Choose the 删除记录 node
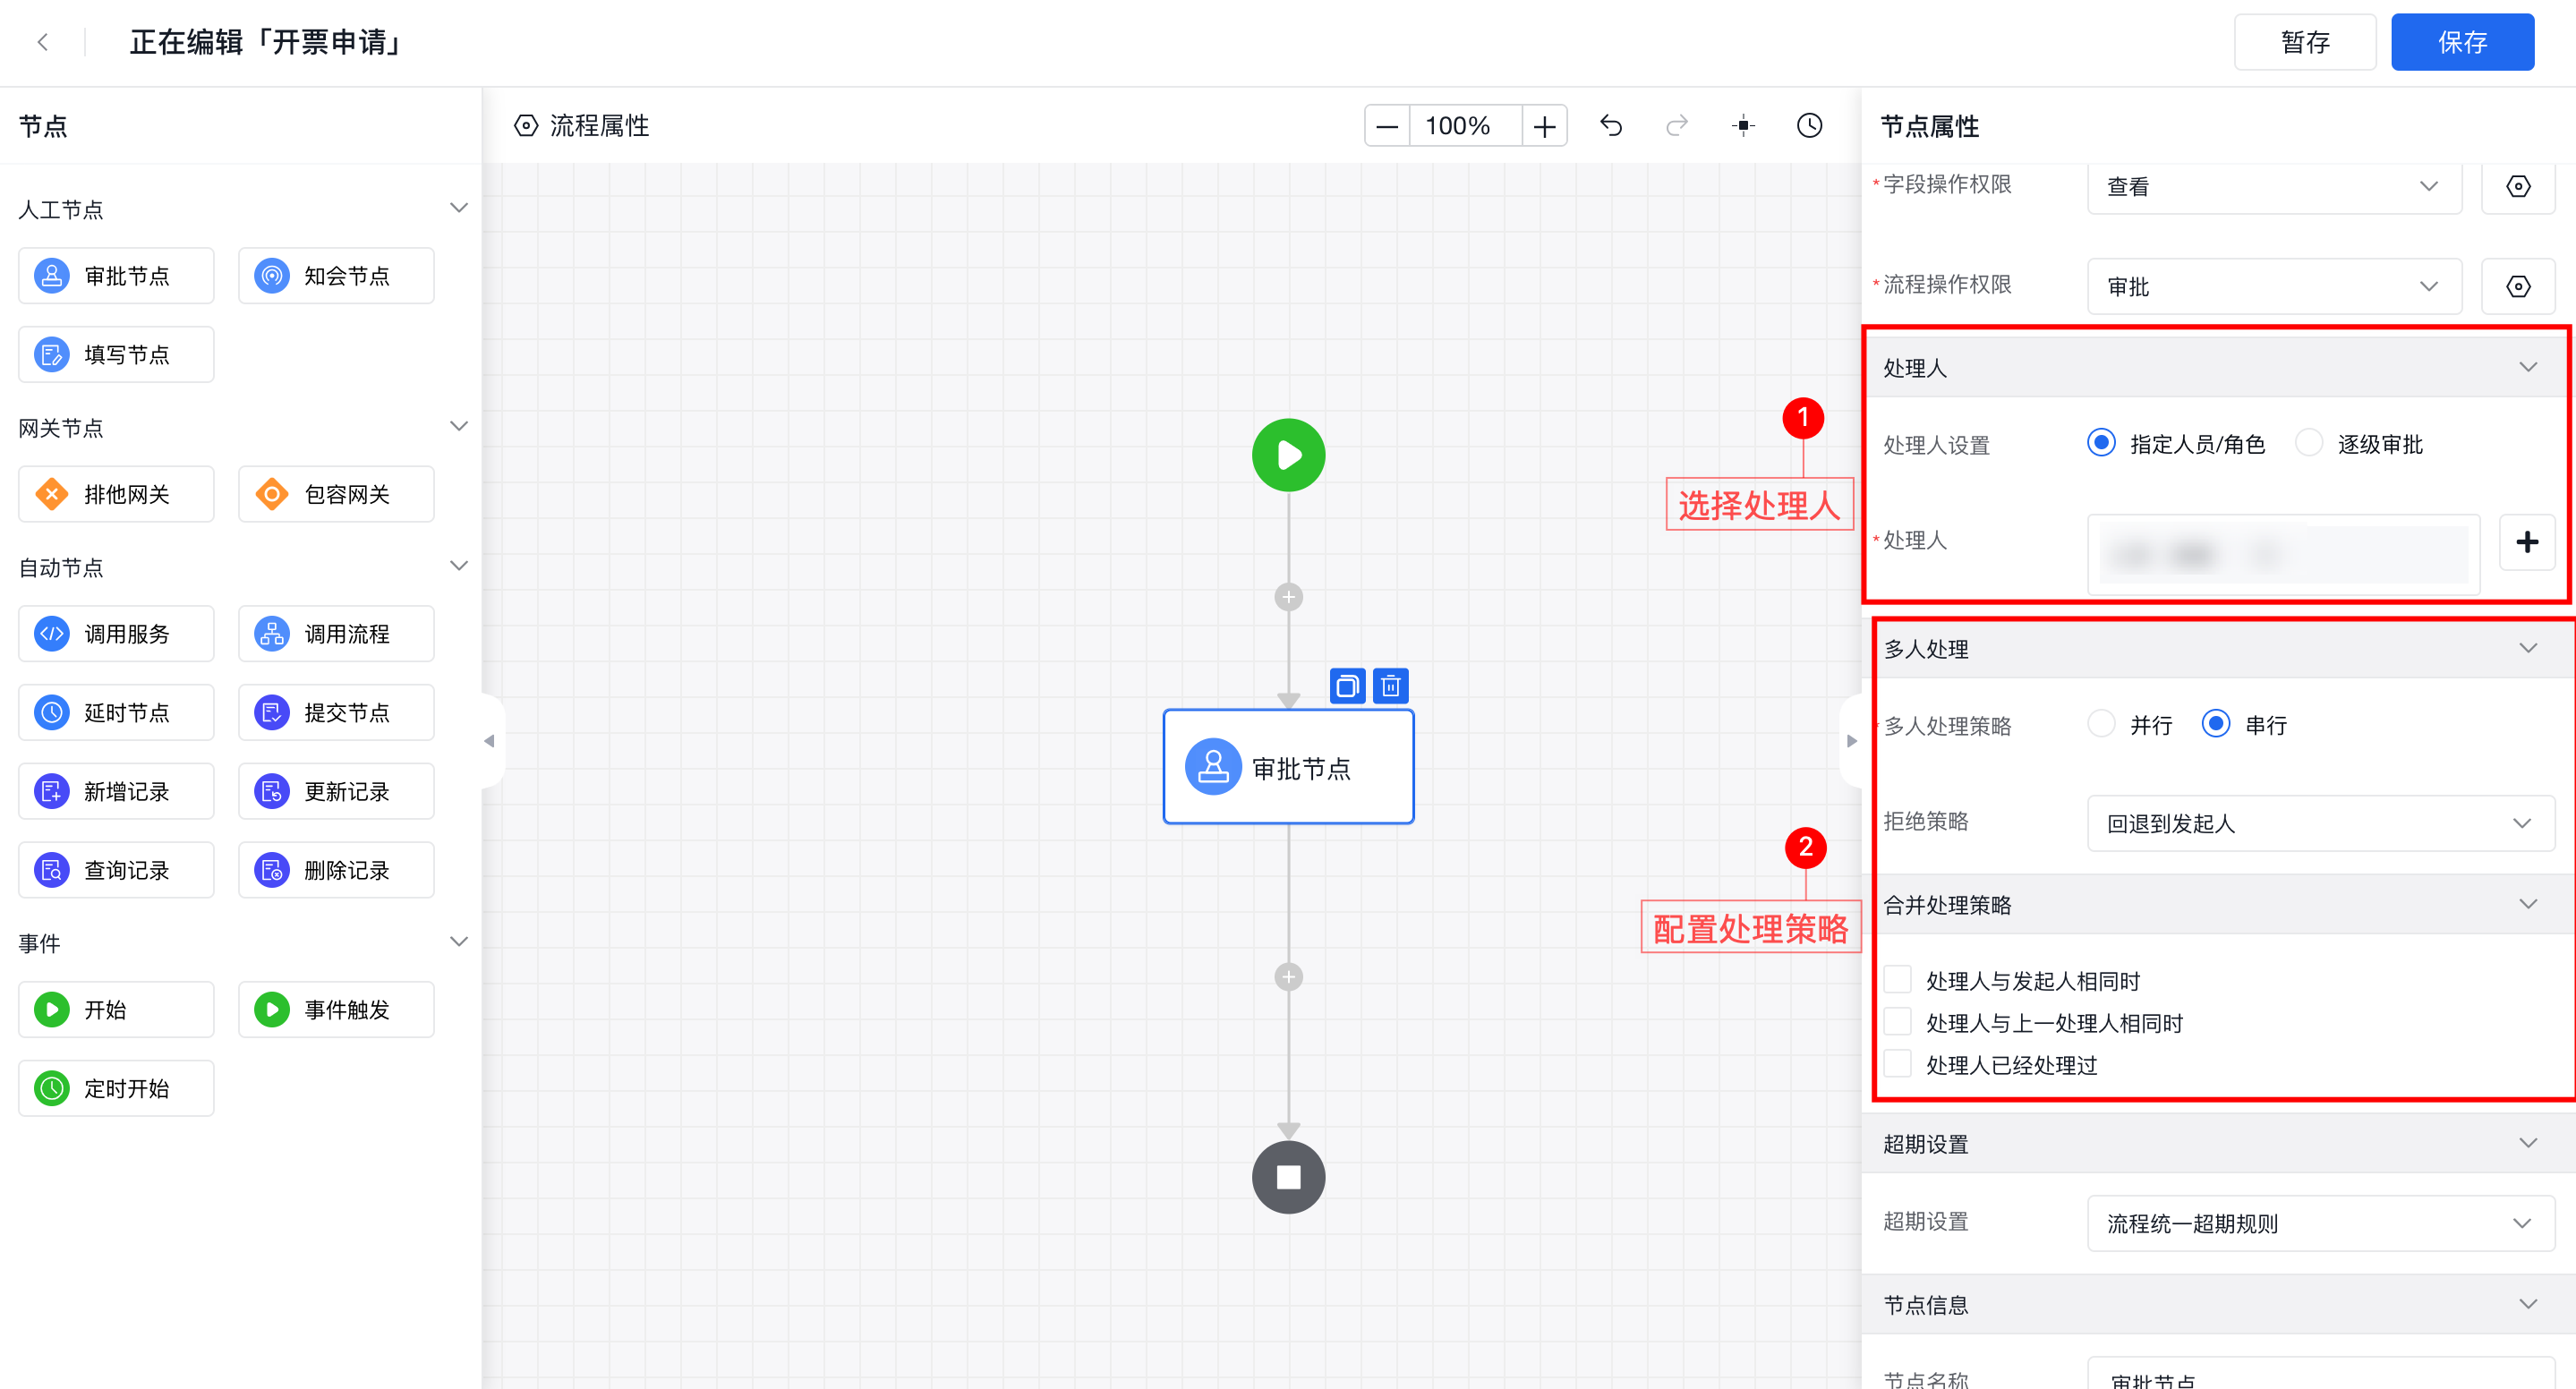The image size is (2576, 1389). [336, 870]
